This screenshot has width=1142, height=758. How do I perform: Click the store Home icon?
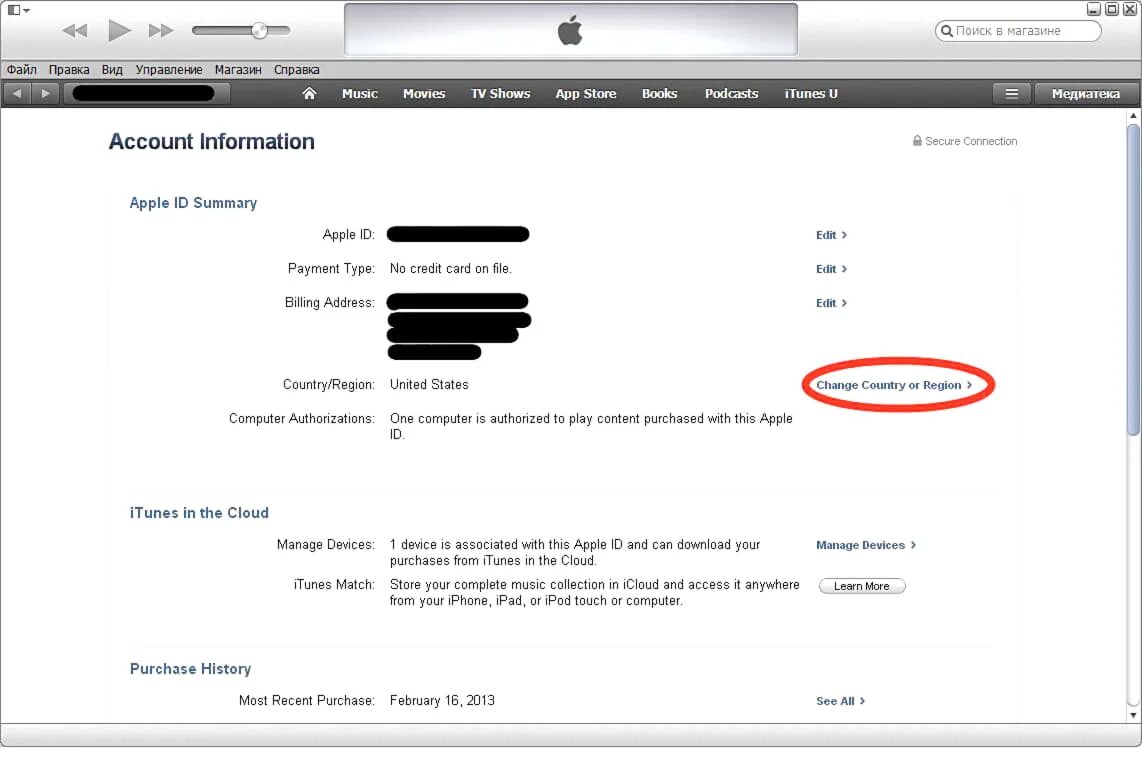coord(310,93)
